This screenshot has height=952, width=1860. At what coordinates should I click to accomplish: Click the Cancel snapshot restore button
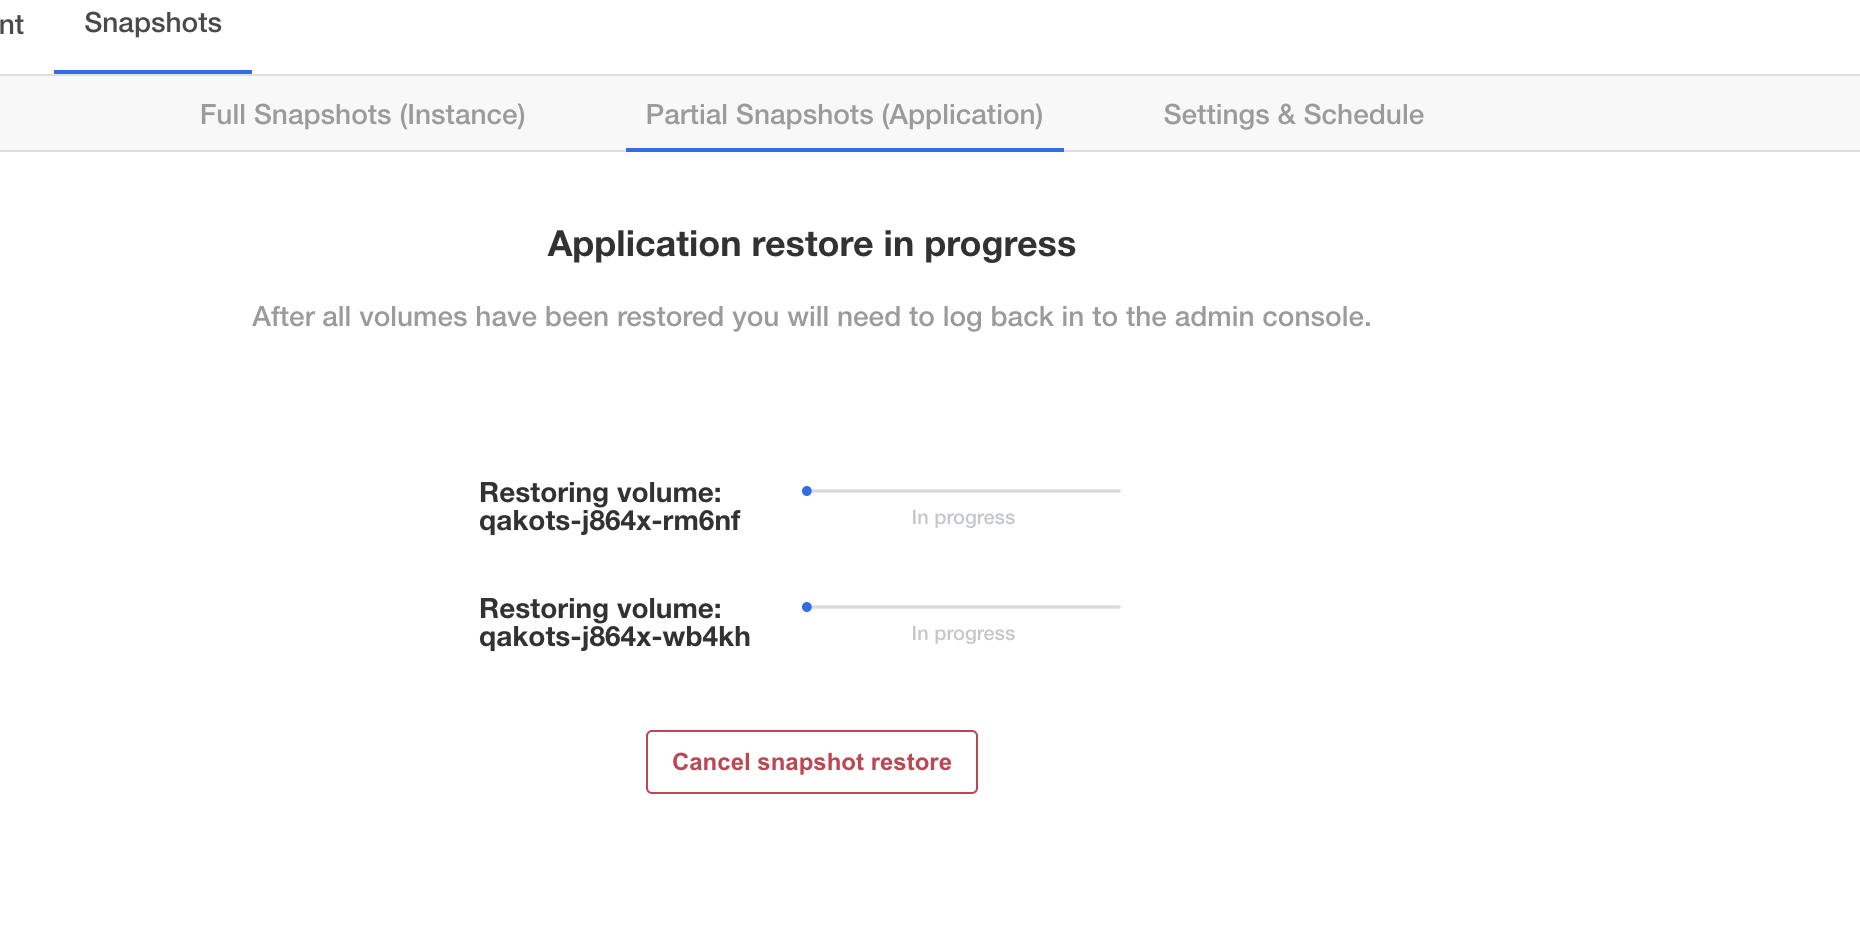tap(811, 761)
